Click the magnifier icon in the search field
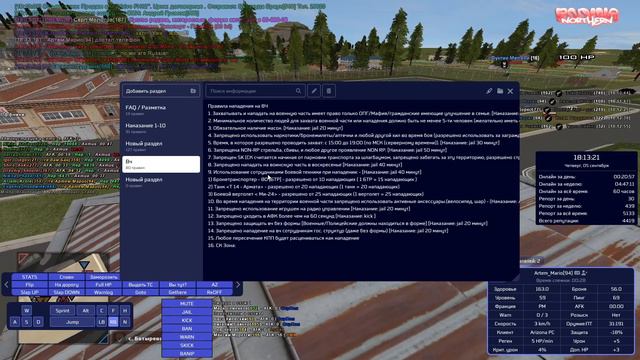This screenshot has height=360, width=640. (x=298, y=91)
